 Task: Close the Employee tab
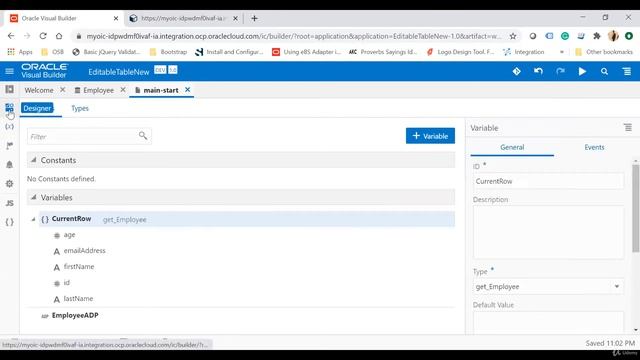[123, 89]
